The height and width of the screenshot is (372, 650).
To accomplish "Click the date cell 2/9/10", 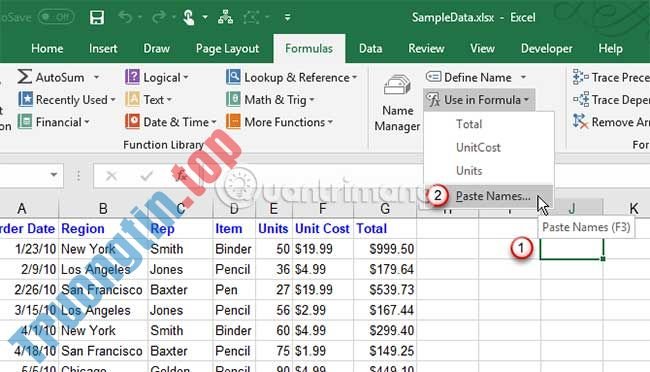I will (x=29, y=269).
